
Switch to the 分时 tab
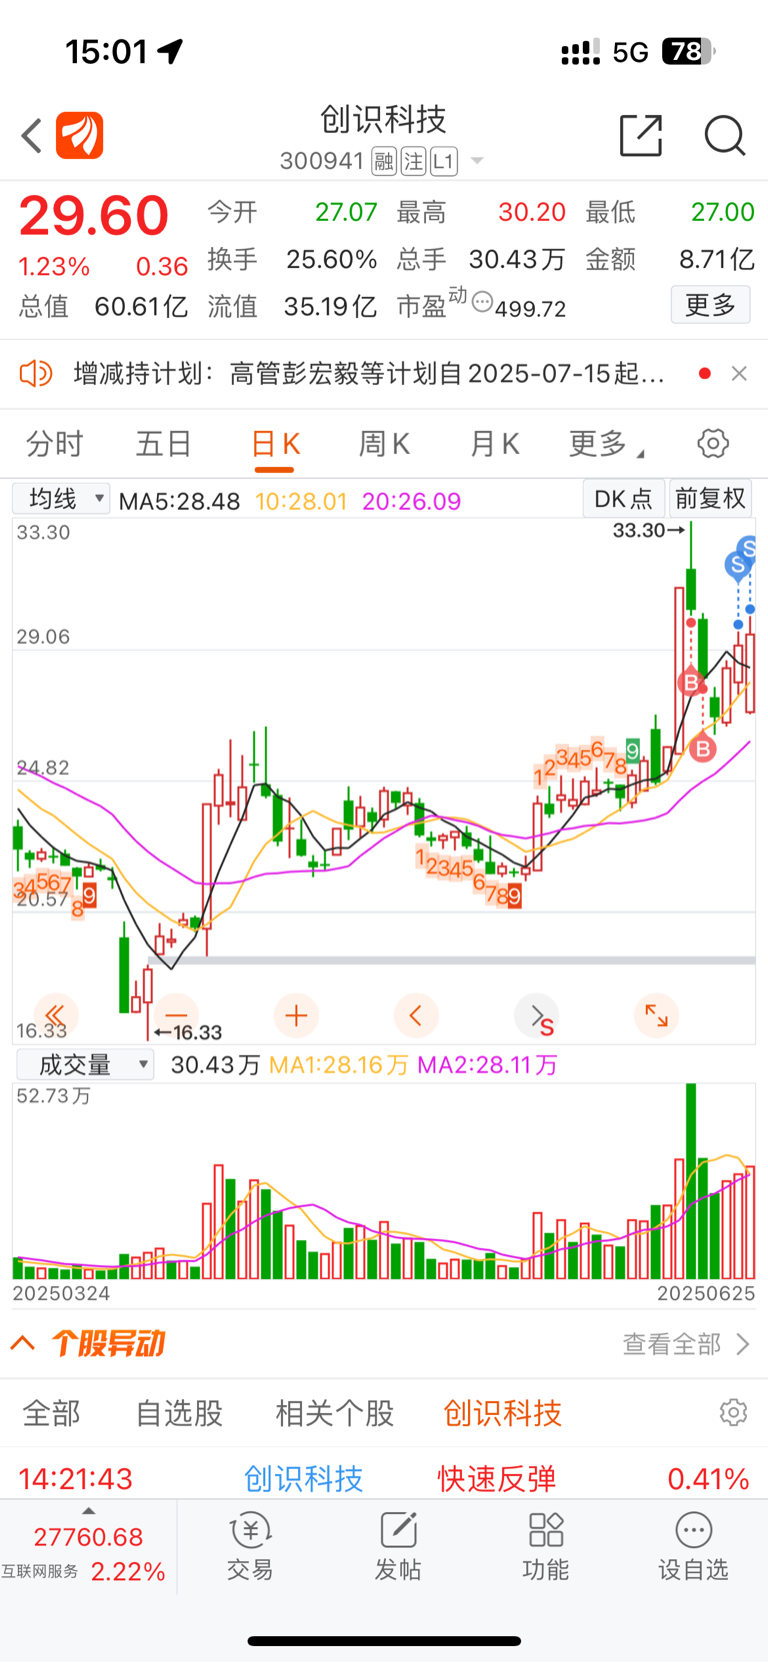[x=54, y=443]
